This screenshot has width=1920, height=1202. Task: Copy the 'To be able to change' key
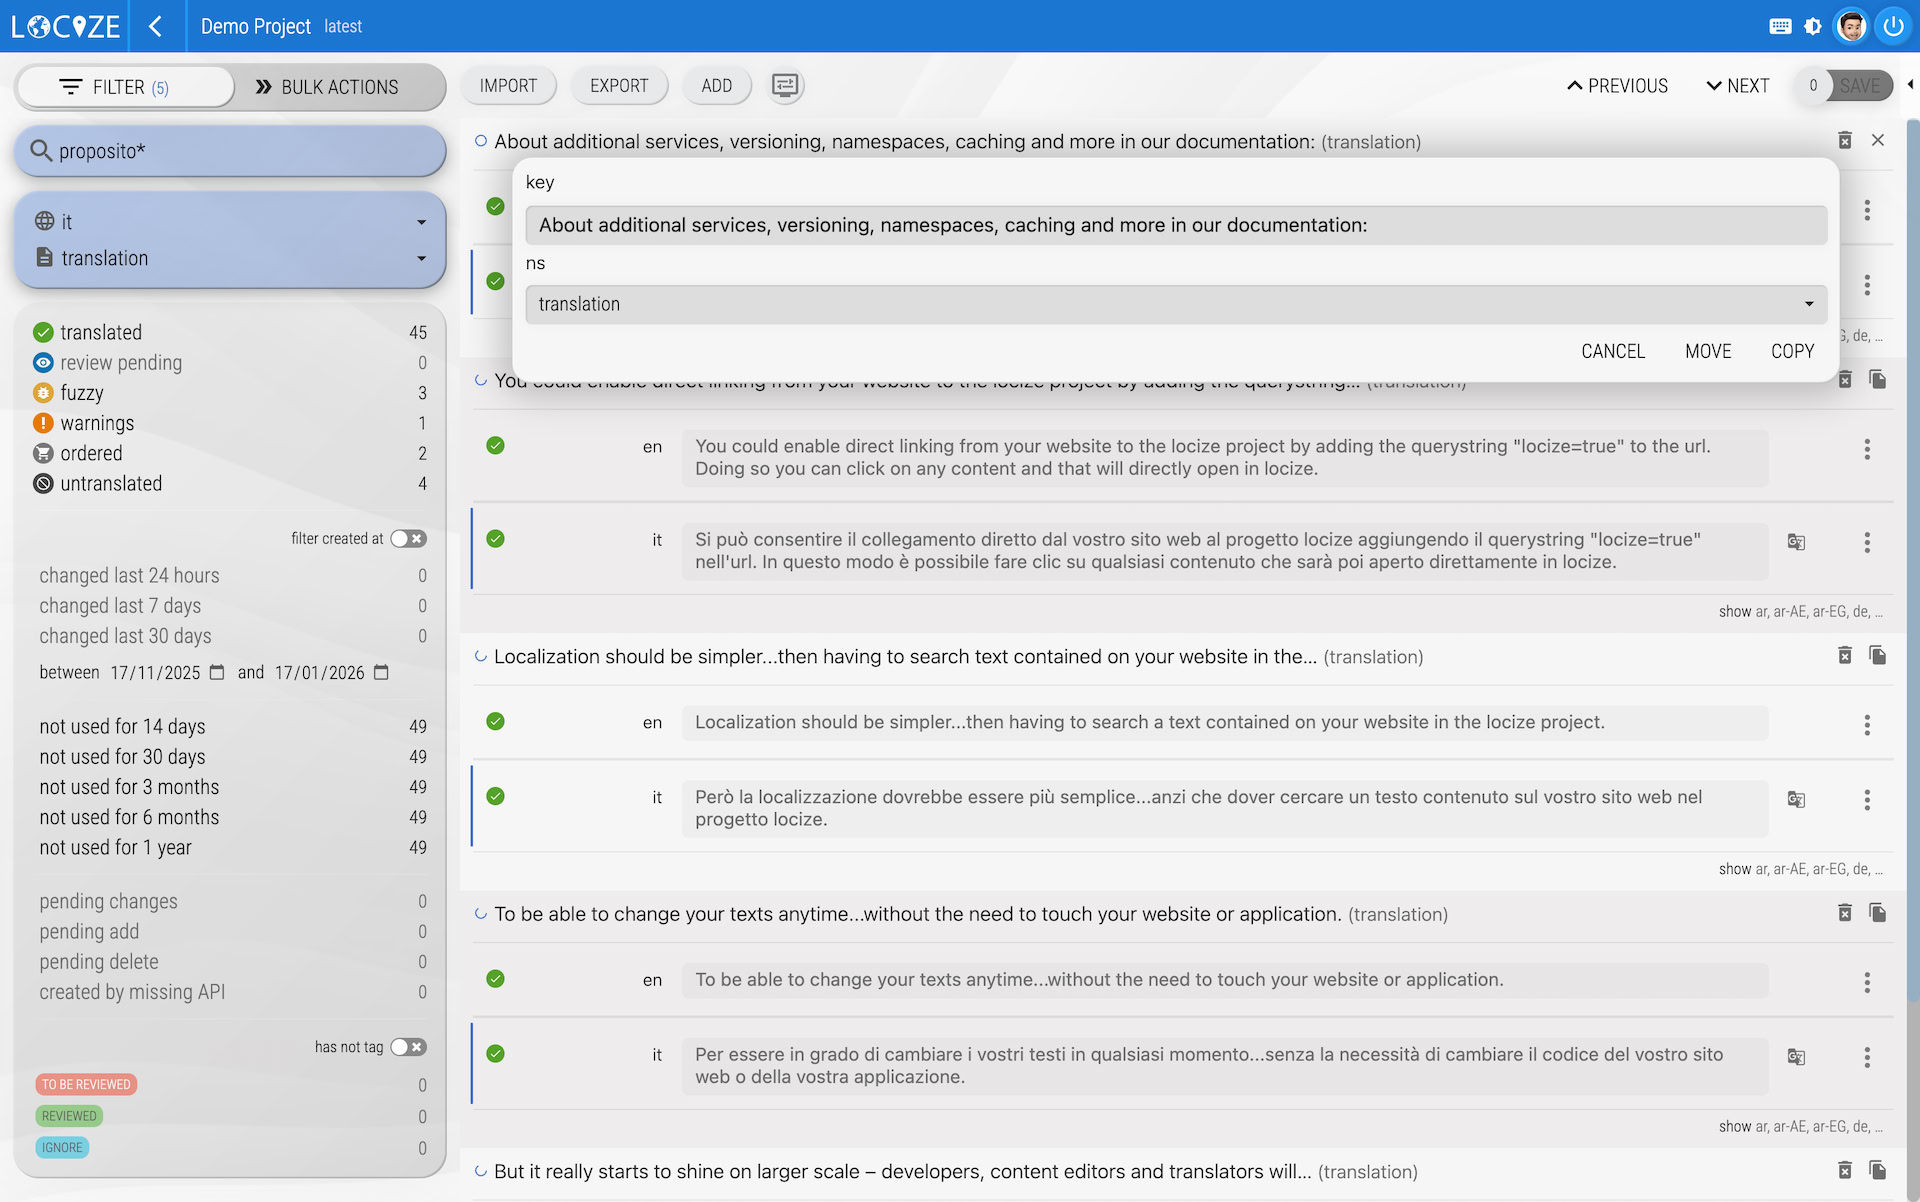(x=1878, y=913)
